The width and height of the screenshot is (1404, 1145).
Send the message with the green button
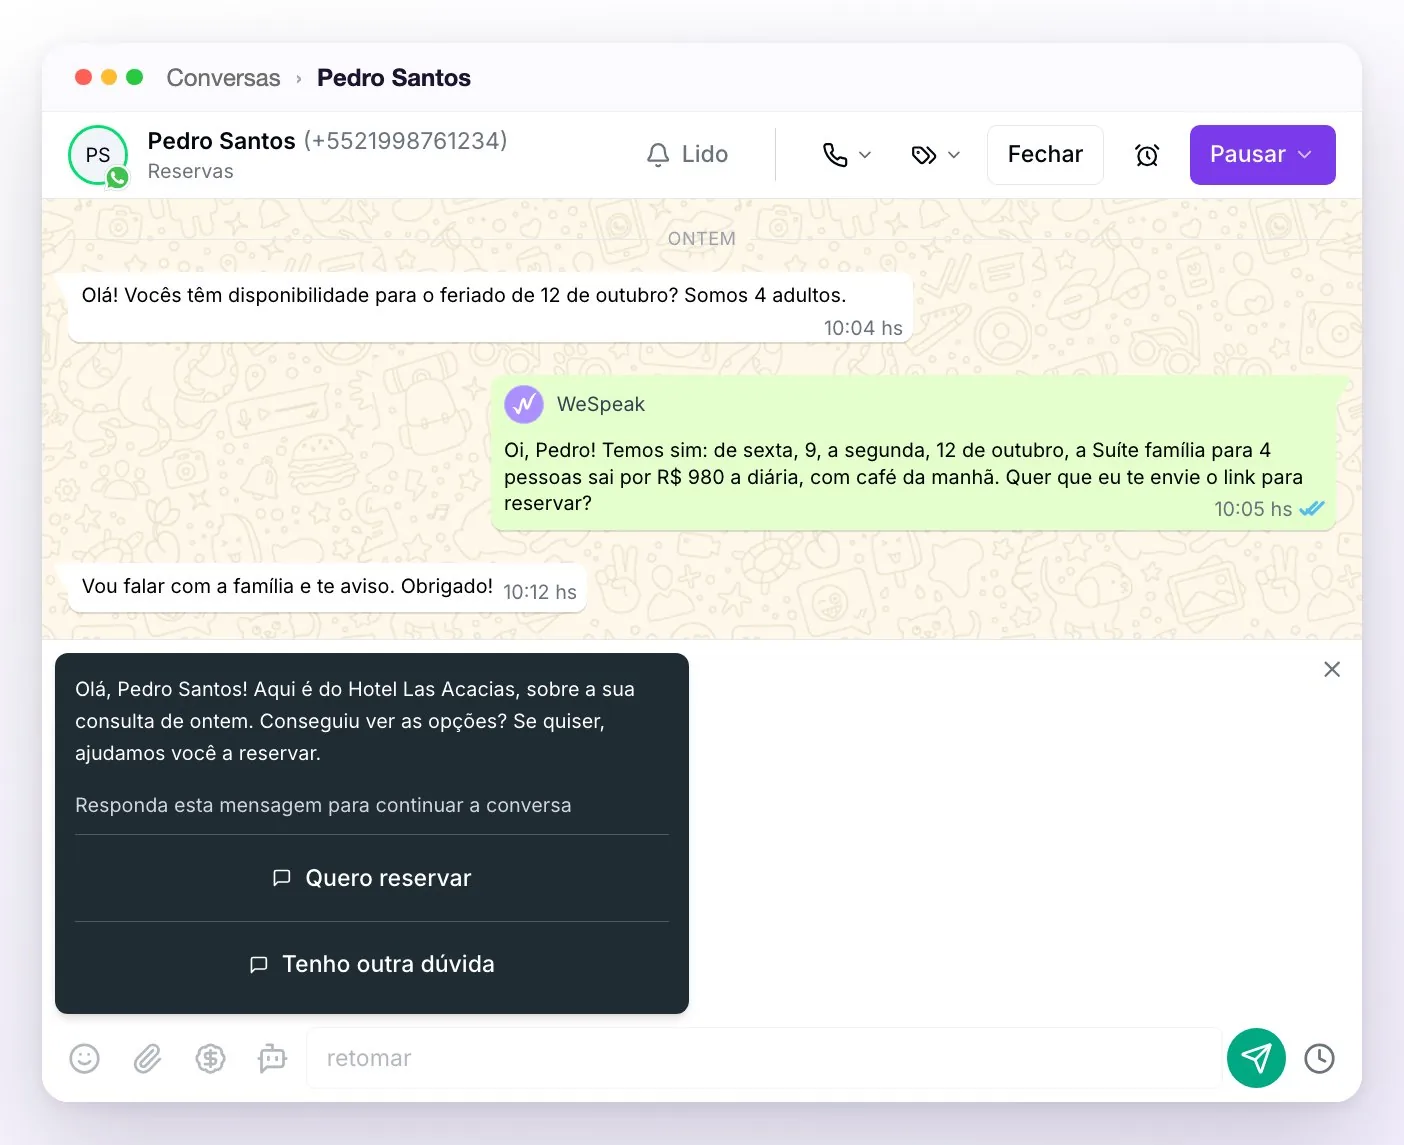coord(1256,1058)
